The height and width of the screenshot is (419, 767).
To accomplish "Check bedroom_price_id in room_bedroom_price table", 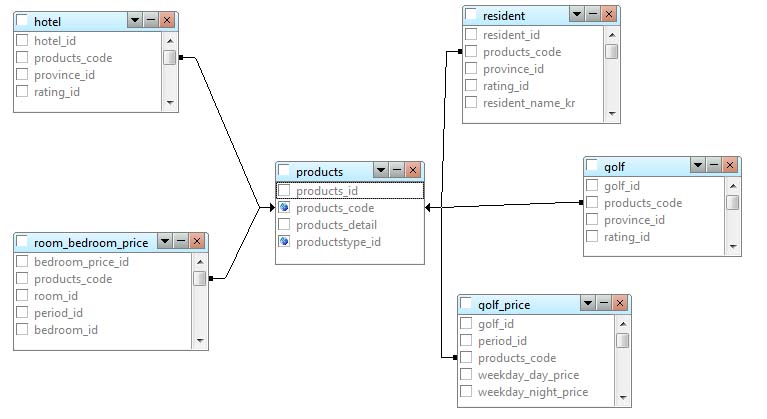I will [x=22, y=261].
